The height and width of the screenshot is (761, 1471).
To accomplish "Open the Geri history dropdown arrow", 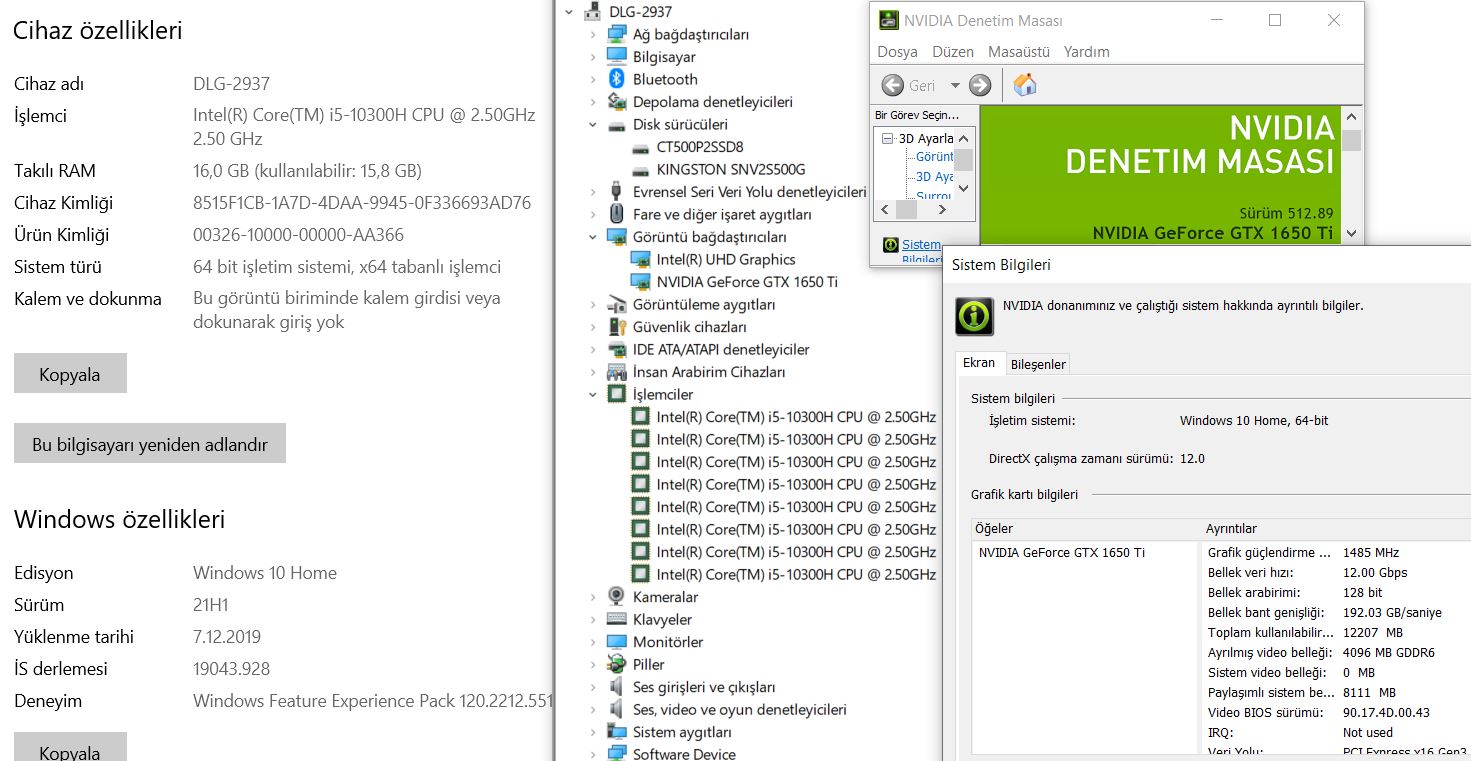I will click(x=955, y=86).
